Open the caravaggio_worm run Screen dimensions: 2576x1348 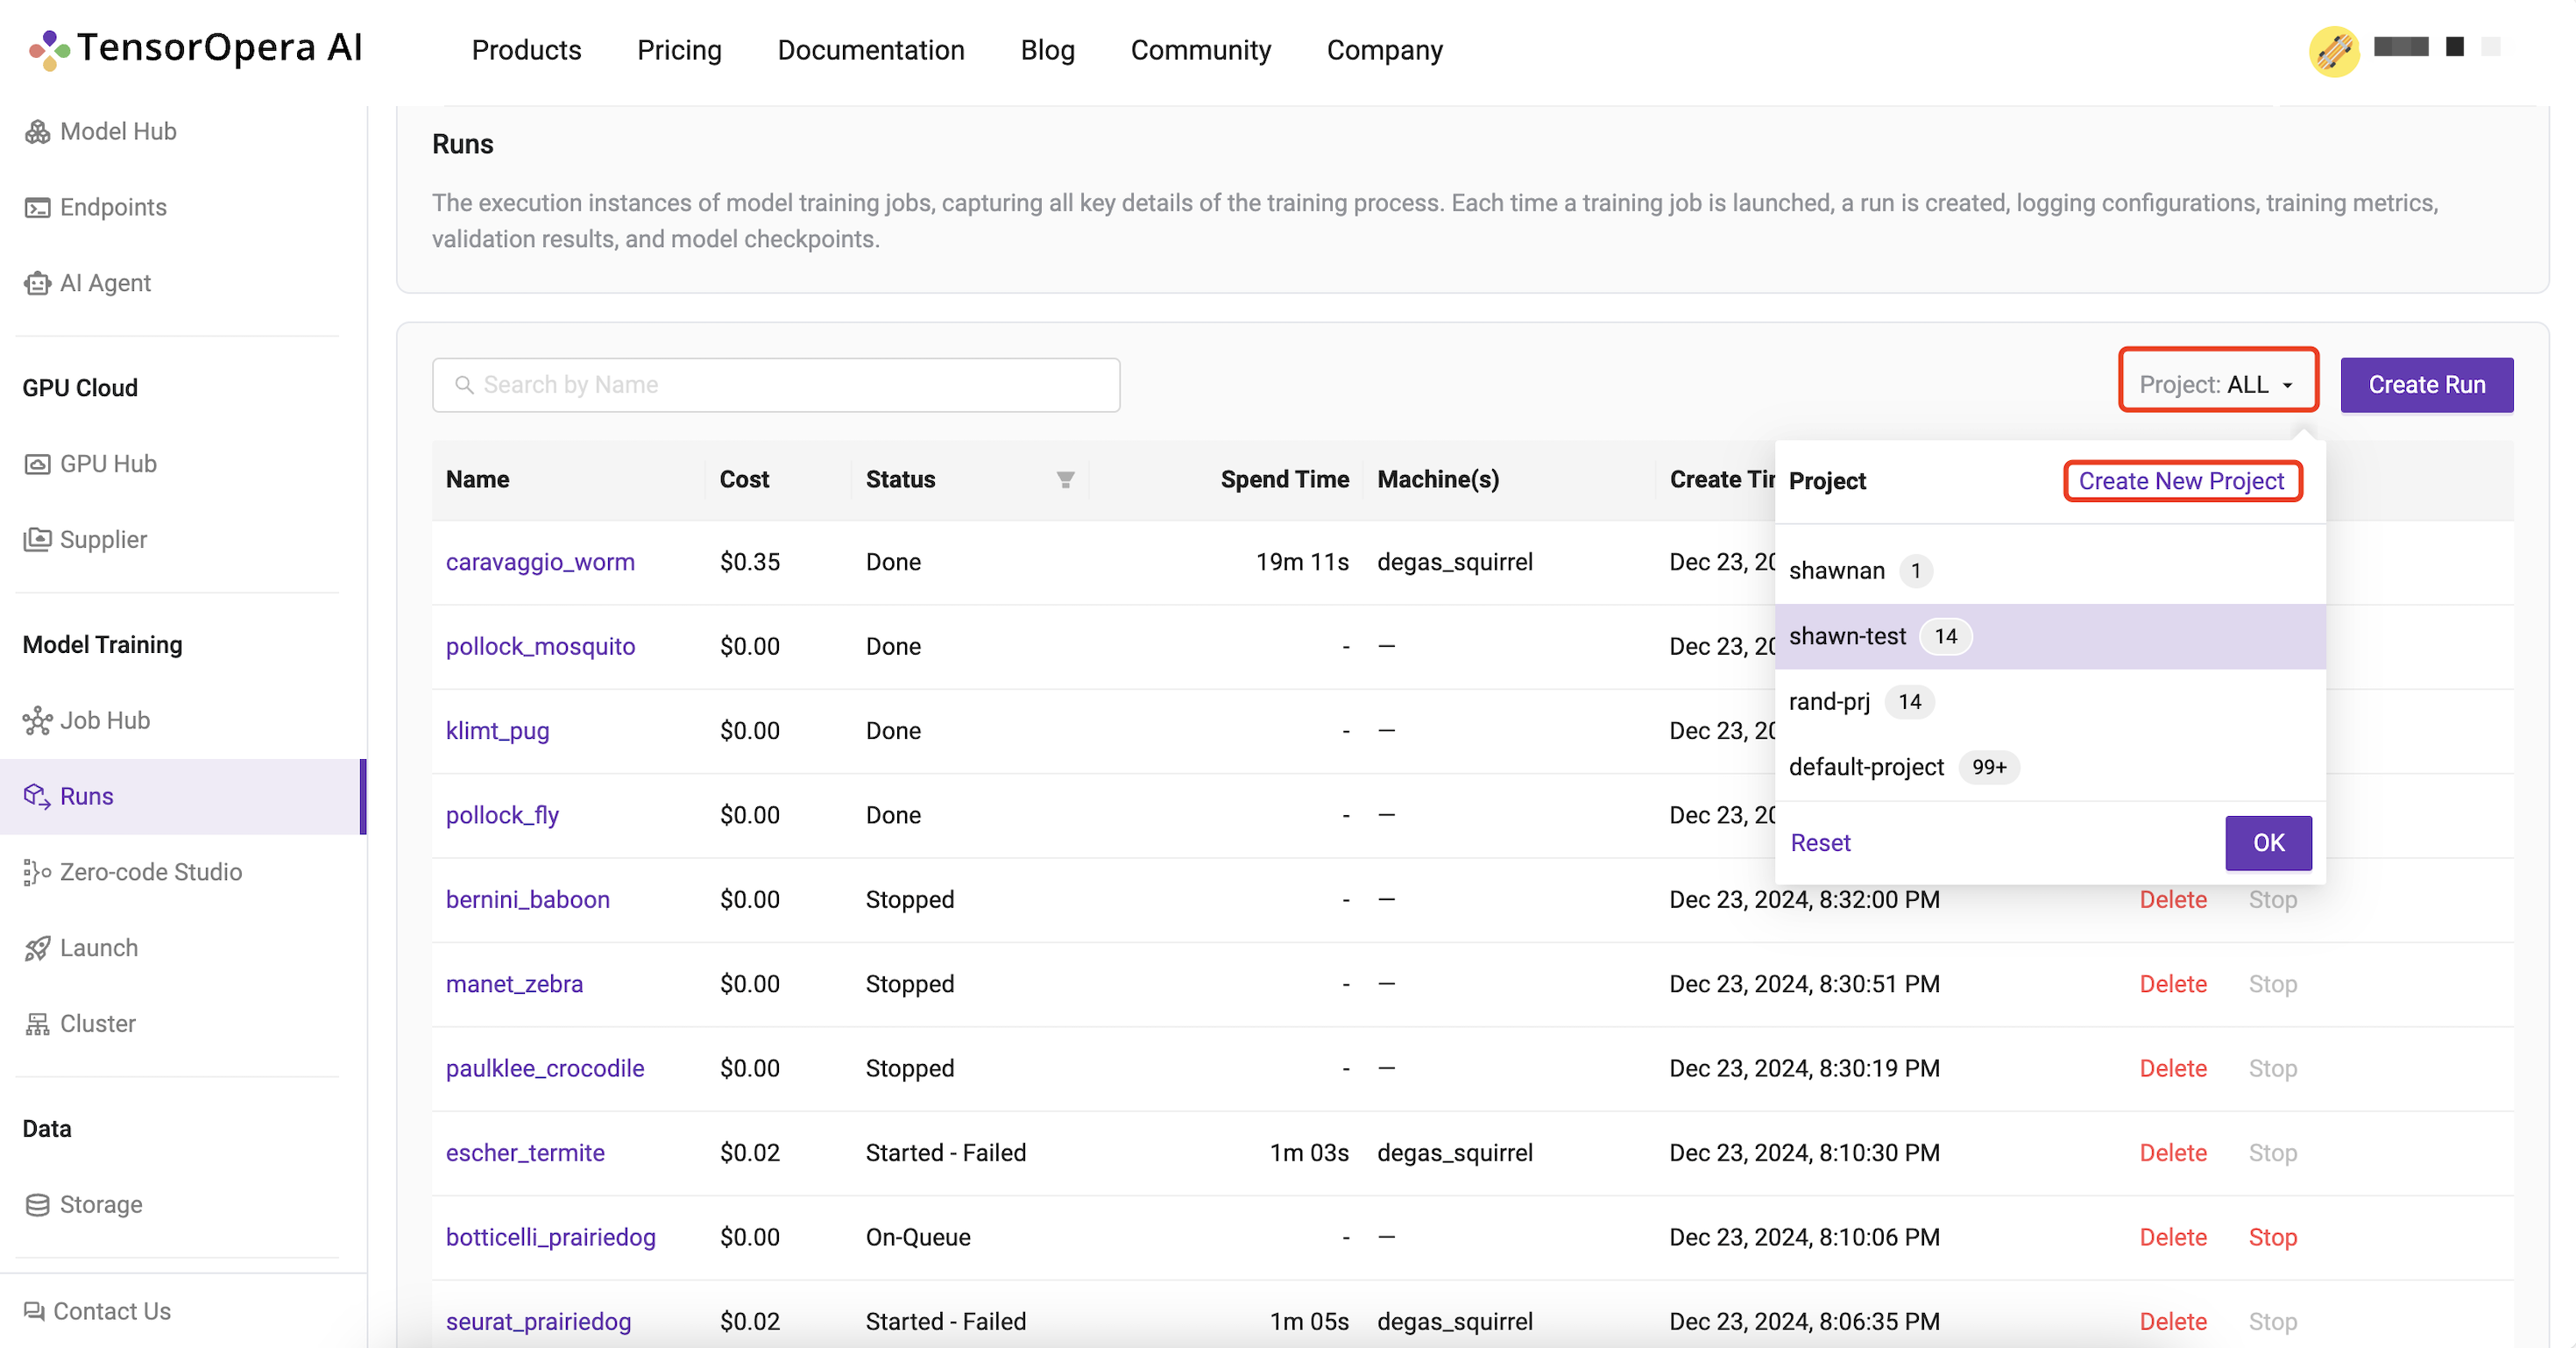(x=540, y=562)
